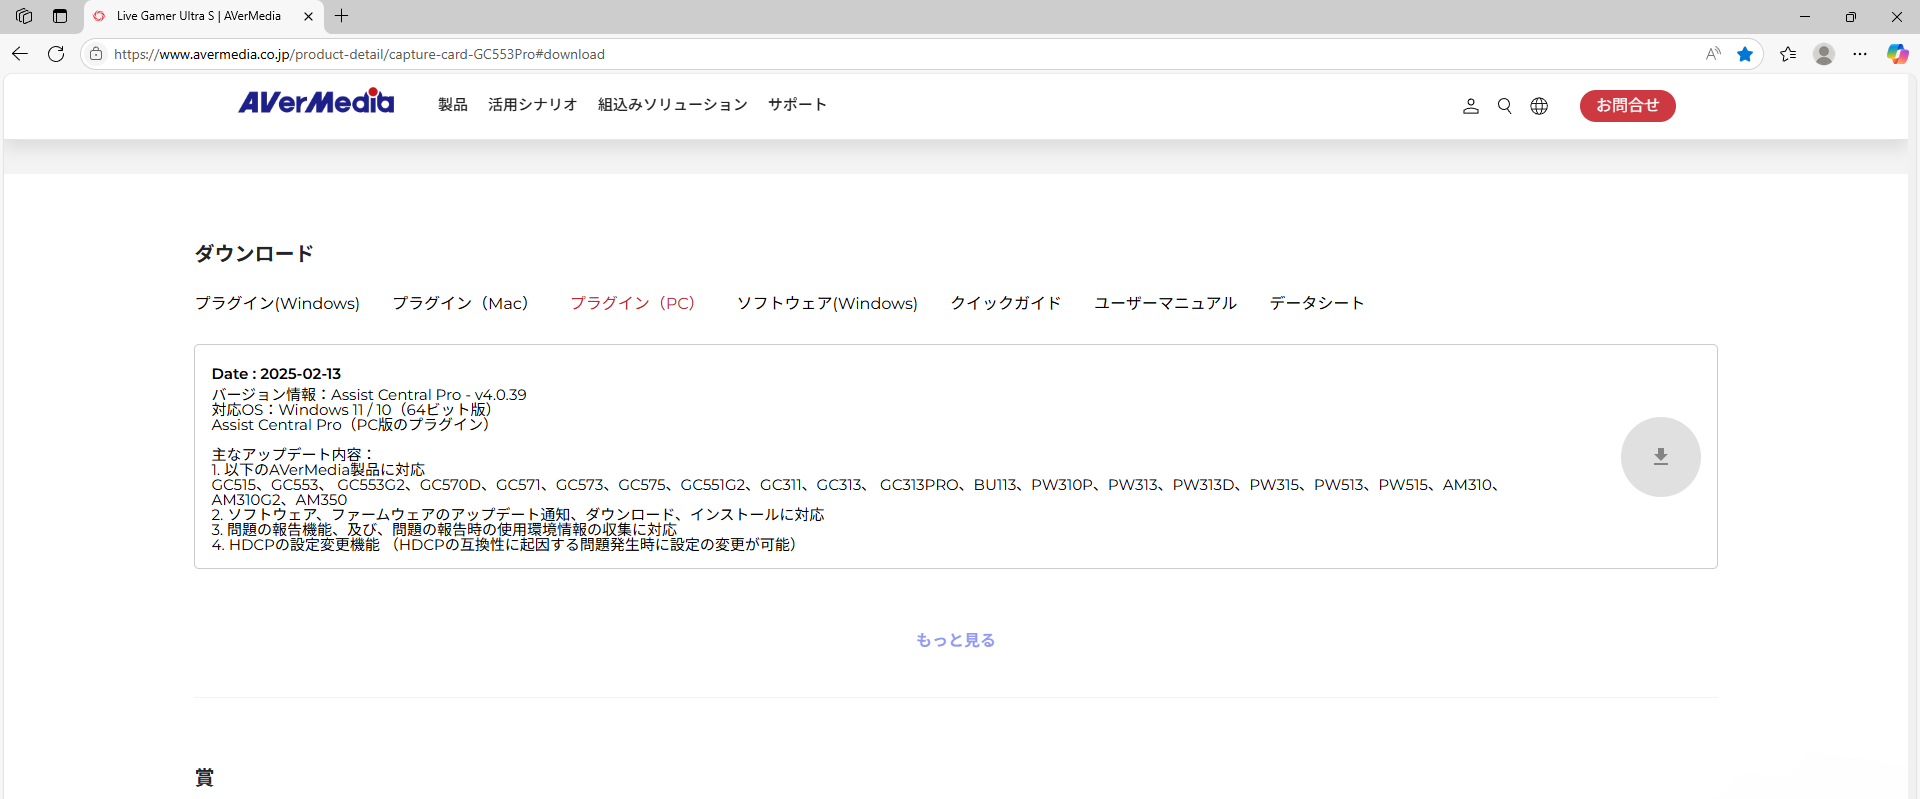Switch to クイックガイド tab
The image size is (1920, 799).
coord(1006,303)
